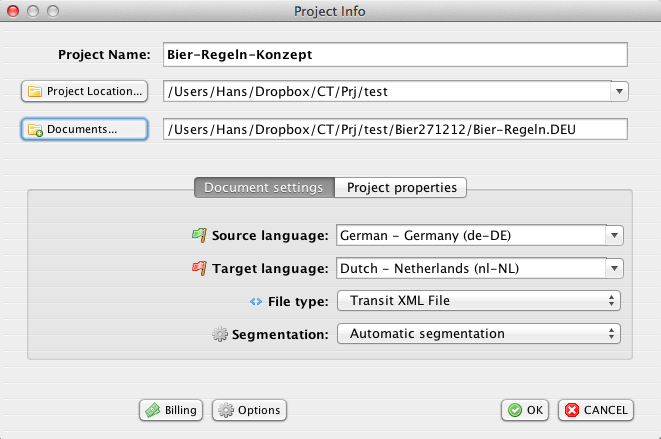Open Billing via the green money icon
The height and width of the screenshot is (439, 661).
pyautogui.click(x=171, y=410)
